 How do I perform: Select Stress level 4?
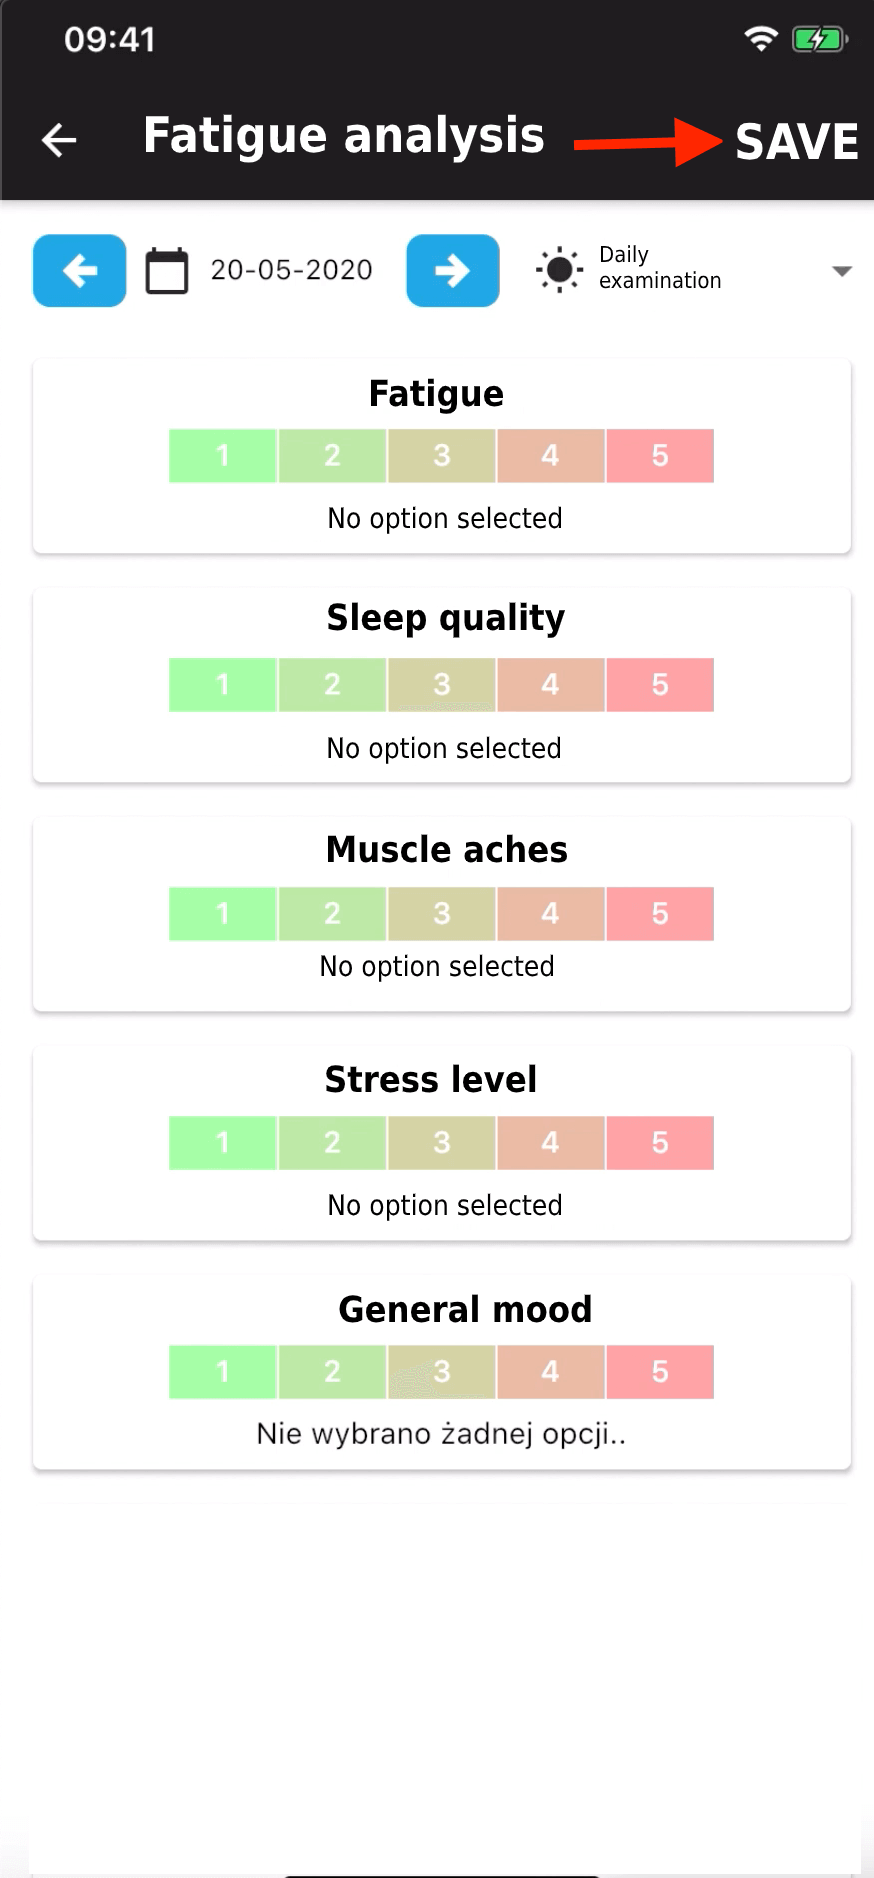click(x=550, y=1143)
